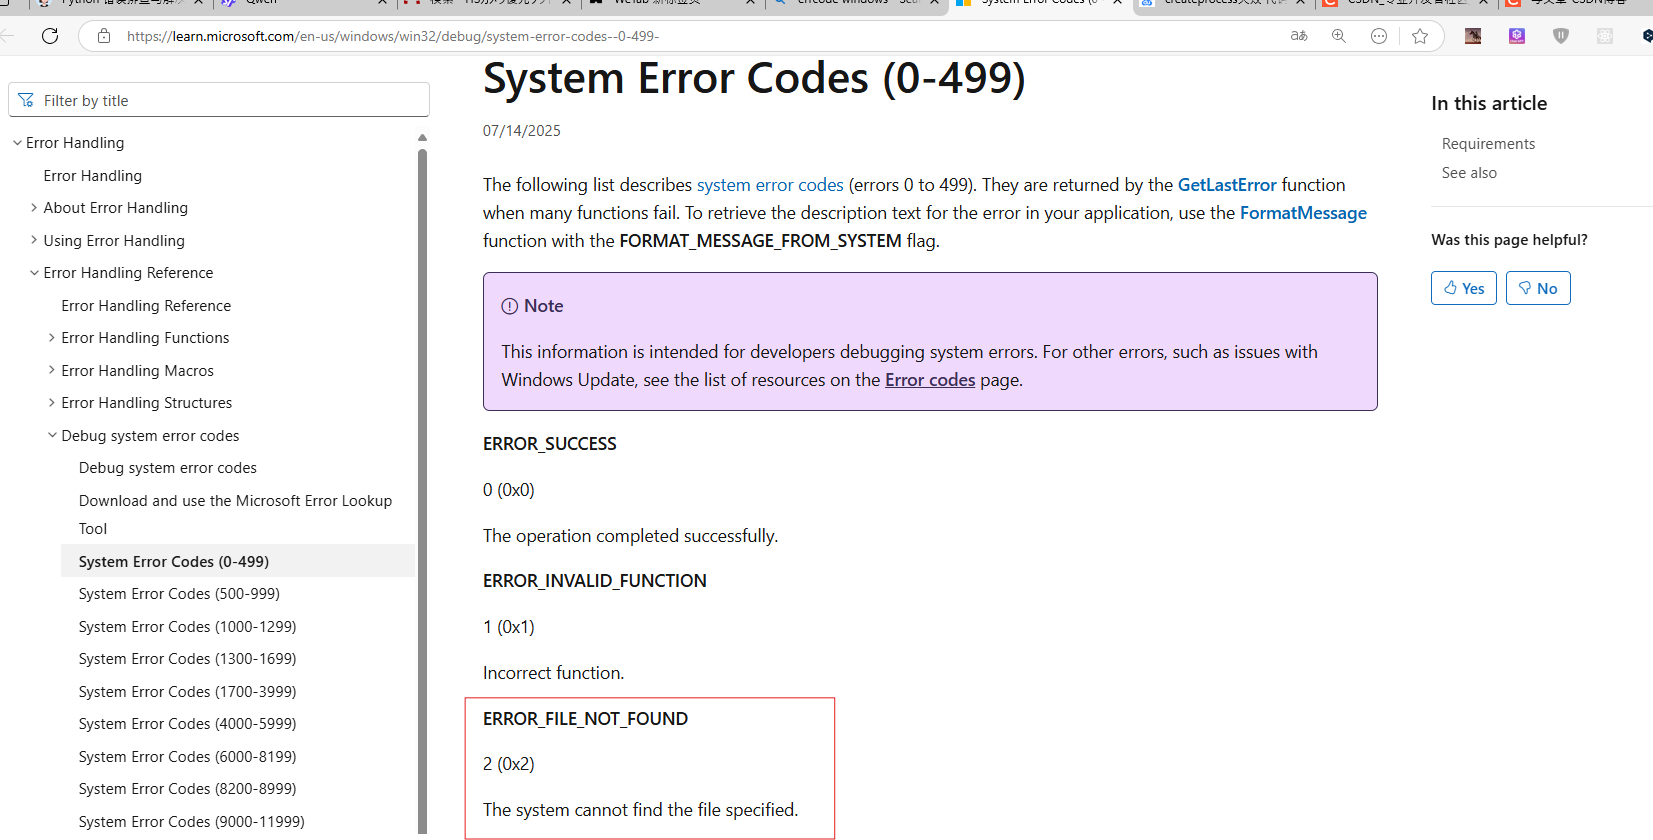View site information lock icon
Viewport: 1653px width, 840px height.
tap(104, 36)
